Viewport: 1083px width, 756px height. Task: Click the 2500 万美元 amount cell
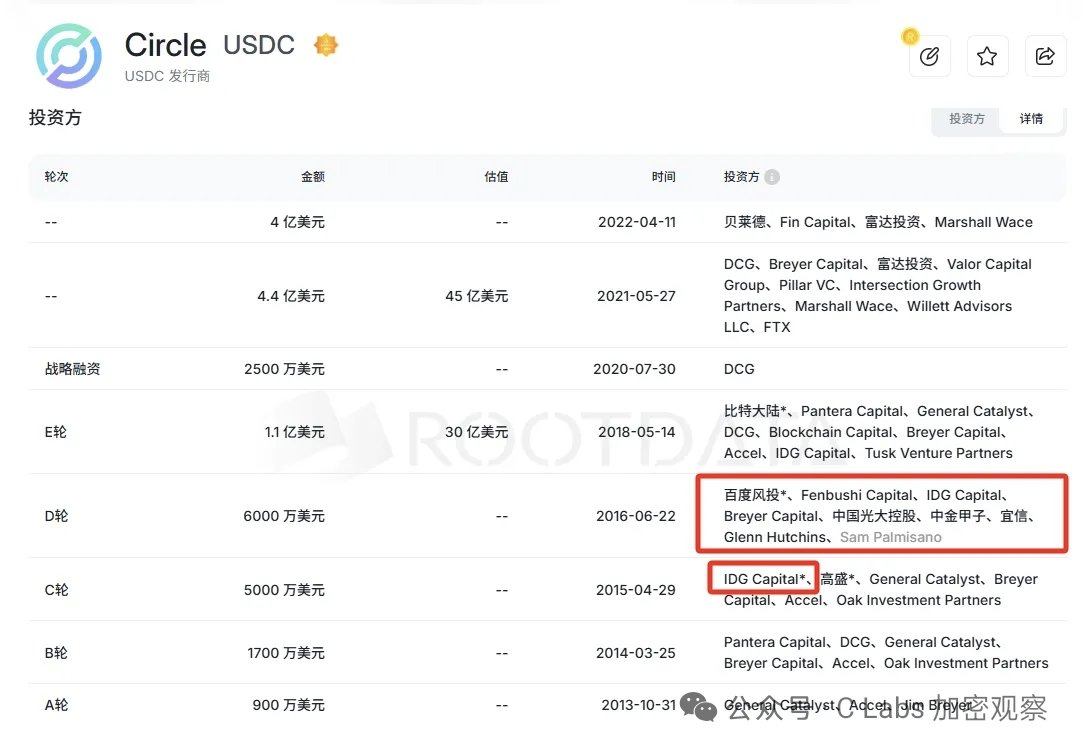pos(284,369)
